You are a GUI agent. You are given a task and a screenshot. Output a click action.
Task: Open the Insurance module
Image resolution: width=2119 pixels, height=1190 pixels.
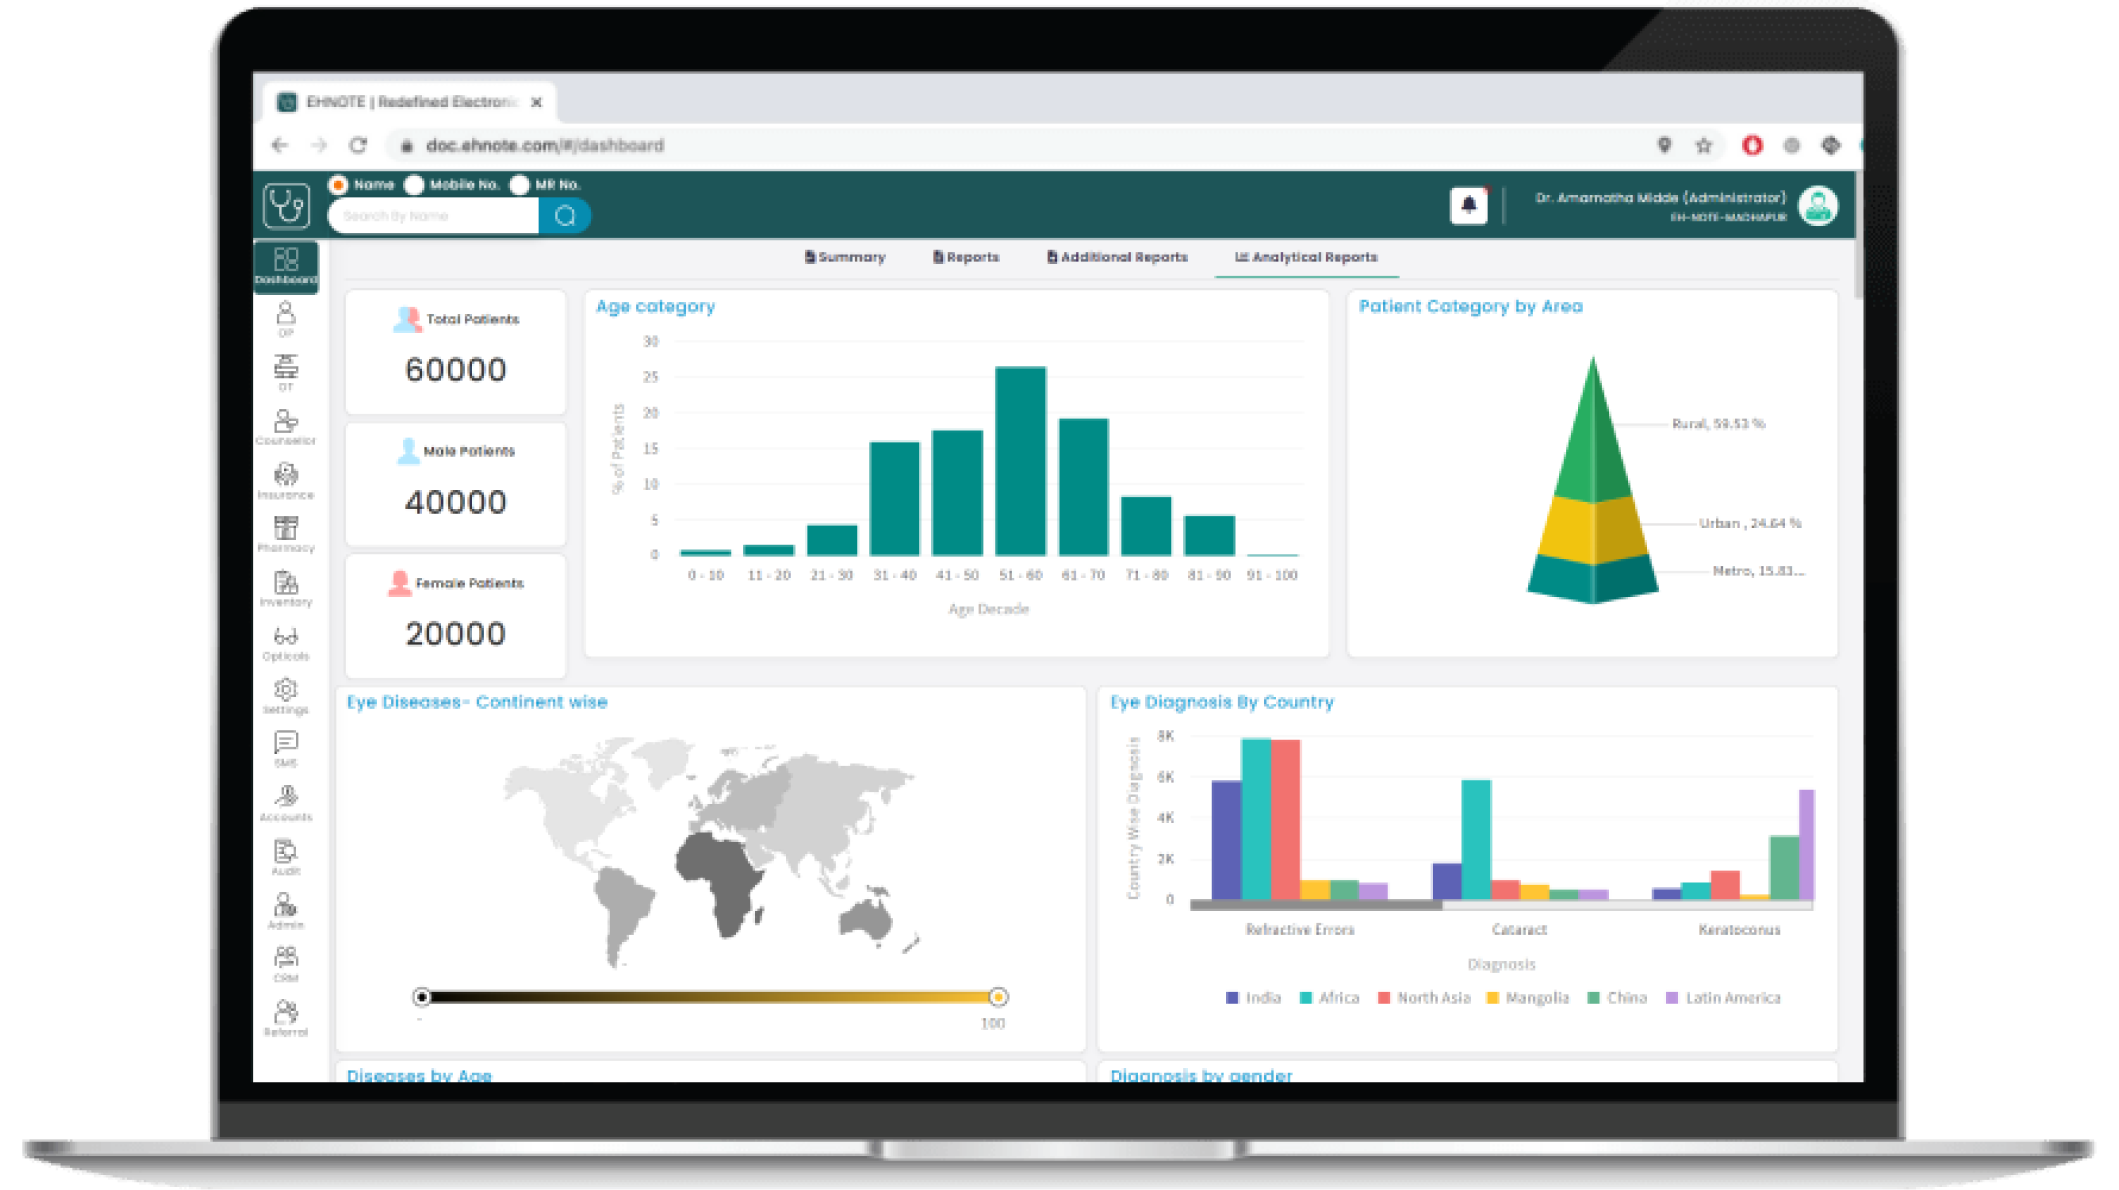click(286, 481)
